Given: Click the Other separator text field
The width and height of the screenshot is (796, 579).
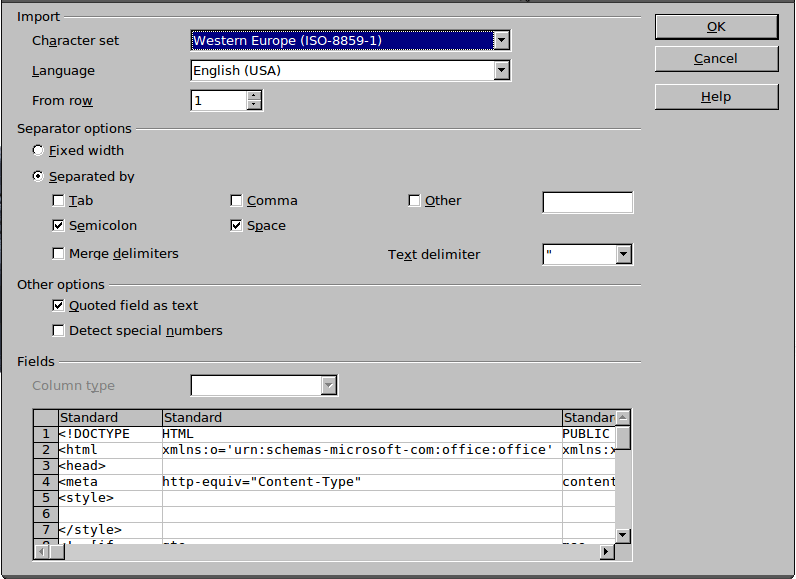Looking at the screenshot, I should [588, 202].
